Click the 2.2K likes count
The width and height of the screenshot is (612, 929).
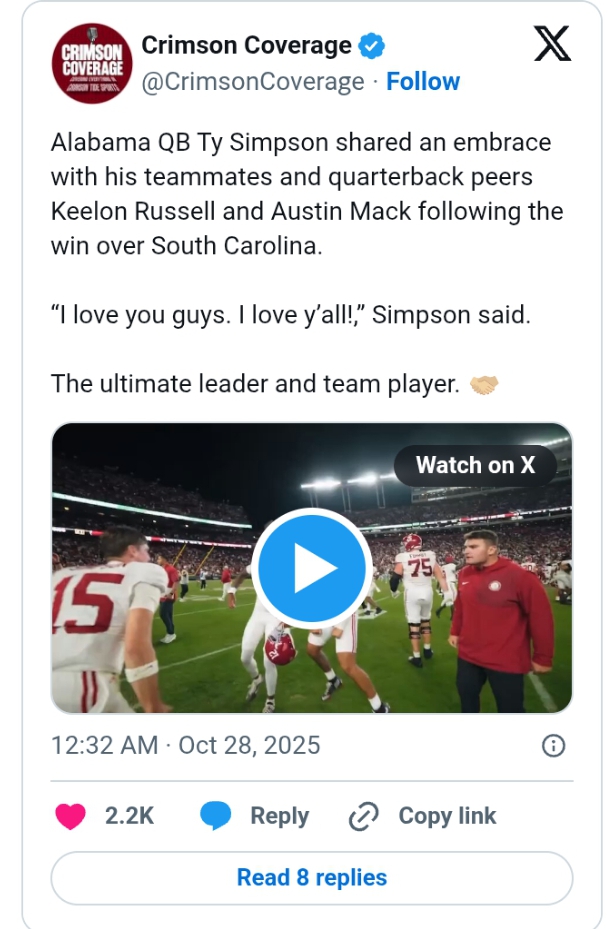[x=130, y=816]
